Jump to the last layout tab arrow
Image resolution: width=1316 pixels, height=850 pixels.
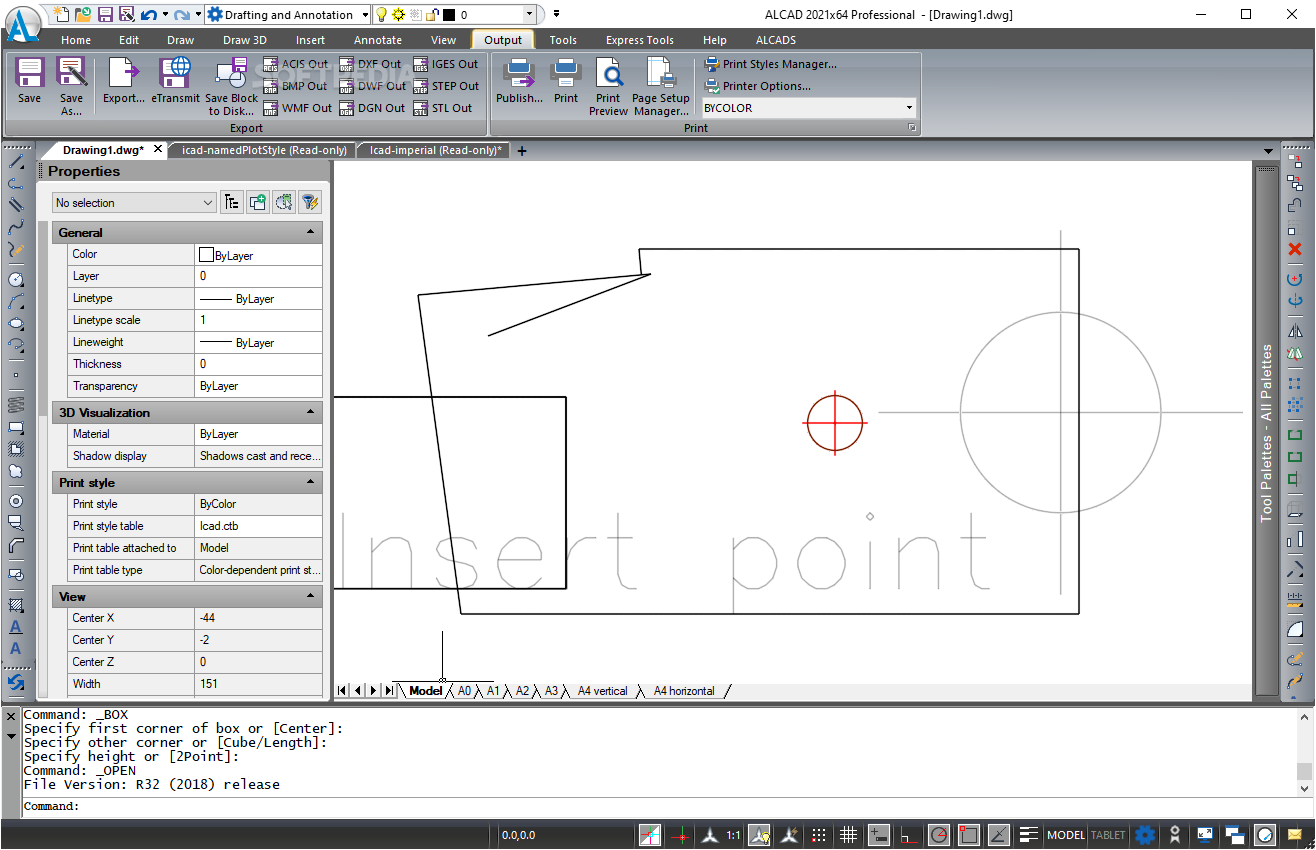(388, 690)
